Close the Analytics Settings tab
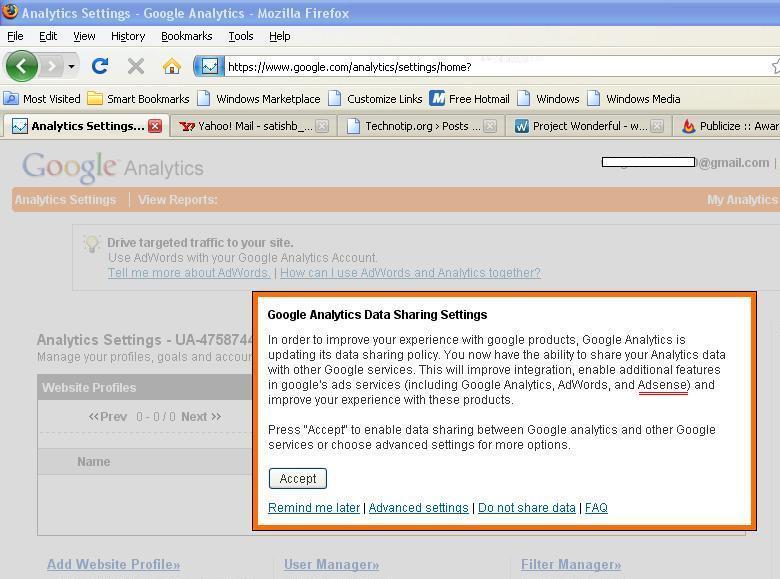The width and height of the screenshot is (780, 579). click(x=155, y=126)
